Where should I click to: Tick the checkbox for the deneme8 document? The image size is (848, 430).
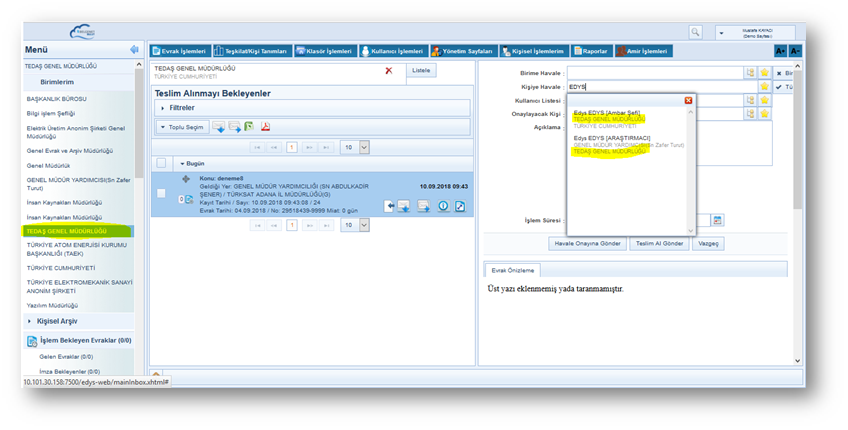162,193
